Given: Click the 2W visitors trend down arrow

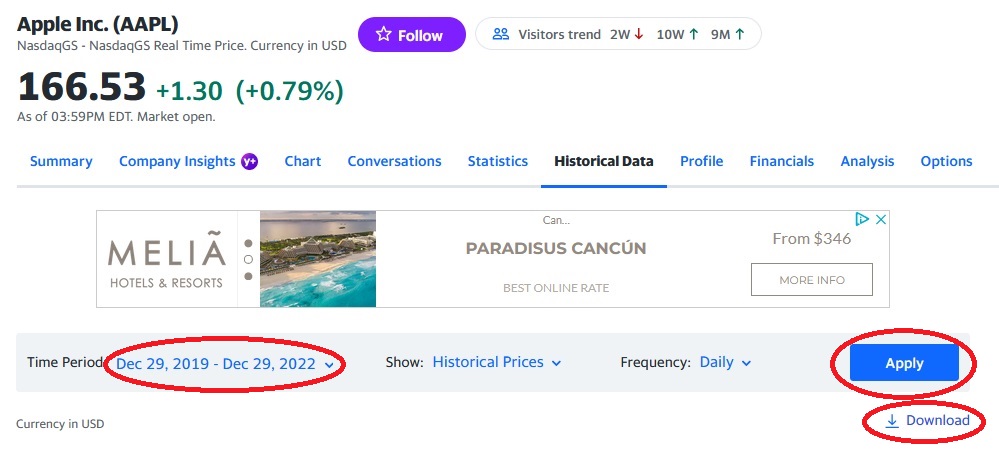Looking at the screenshot, I should [638, 34].
